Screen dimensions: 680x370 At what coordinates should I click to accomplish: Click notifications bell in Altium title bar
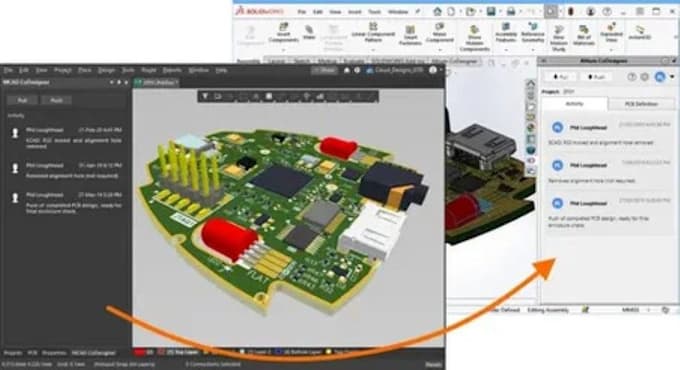click(347, 70)
